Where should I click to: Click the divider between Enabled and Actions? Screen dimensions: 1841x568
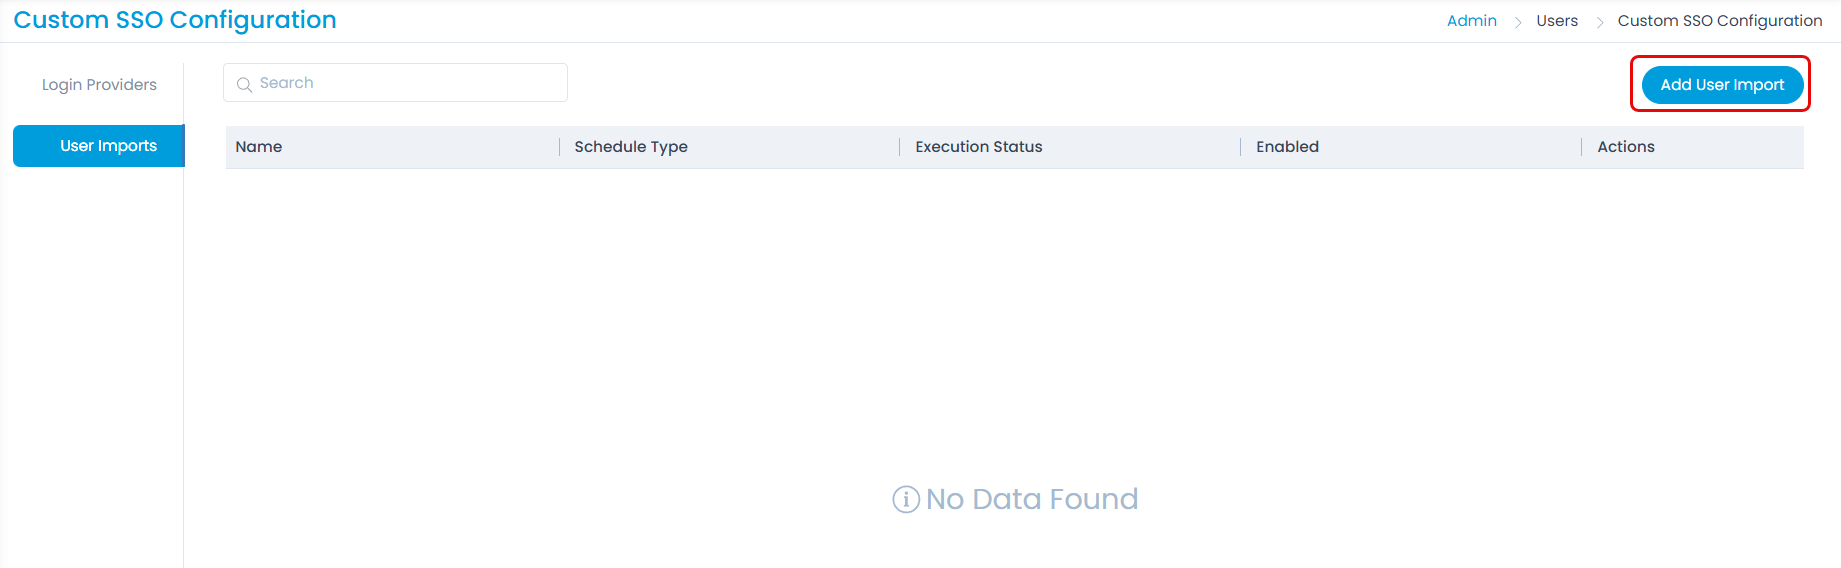click(x=1581, y=147)
